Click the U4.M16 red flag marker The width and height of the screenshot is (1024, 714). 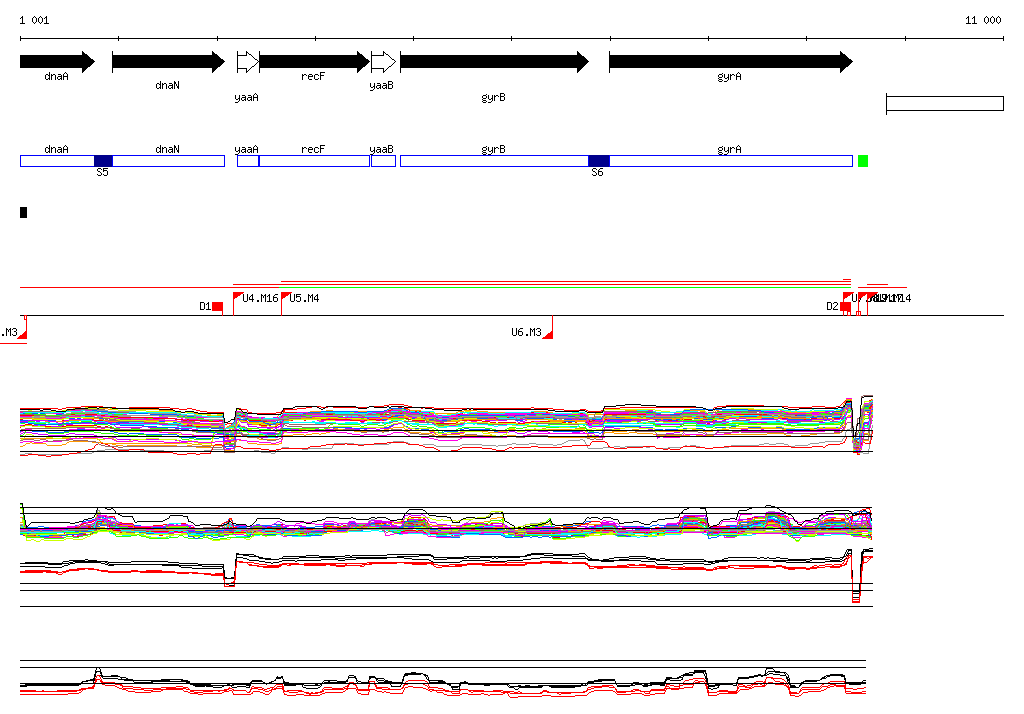[x=238, y=297]
